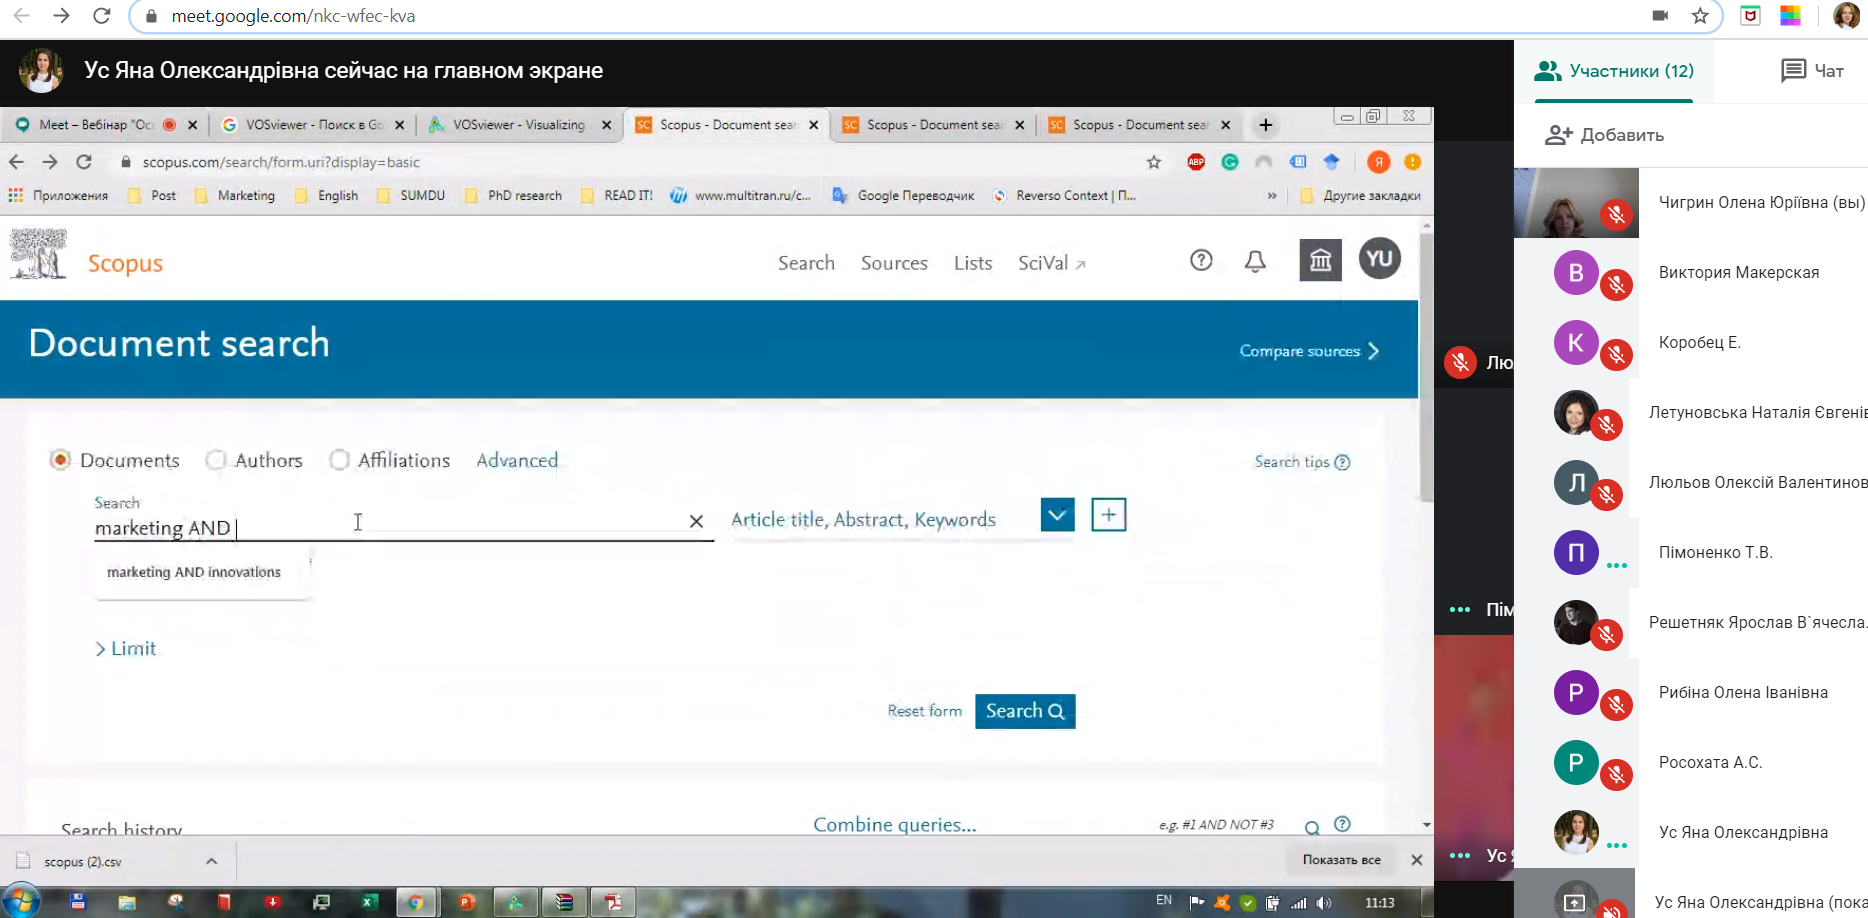Open the Sources menu in Scopus header
1868x918 pixels.
coord(894,263)
